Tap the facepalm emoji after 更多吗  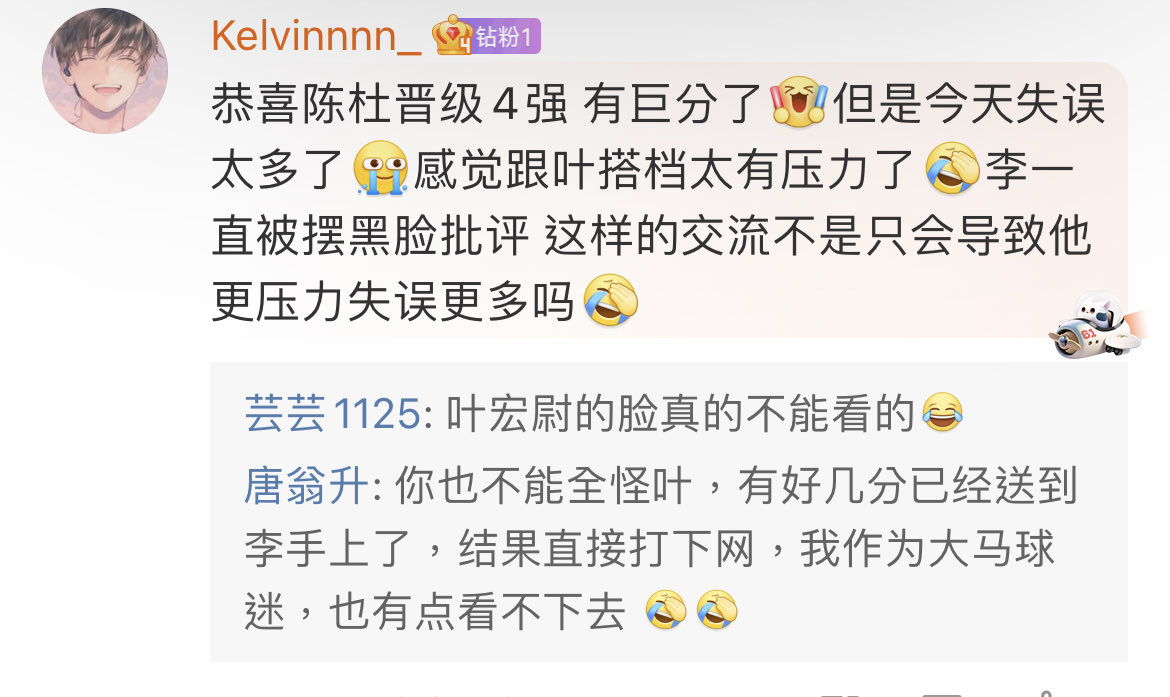pos(610,300)
